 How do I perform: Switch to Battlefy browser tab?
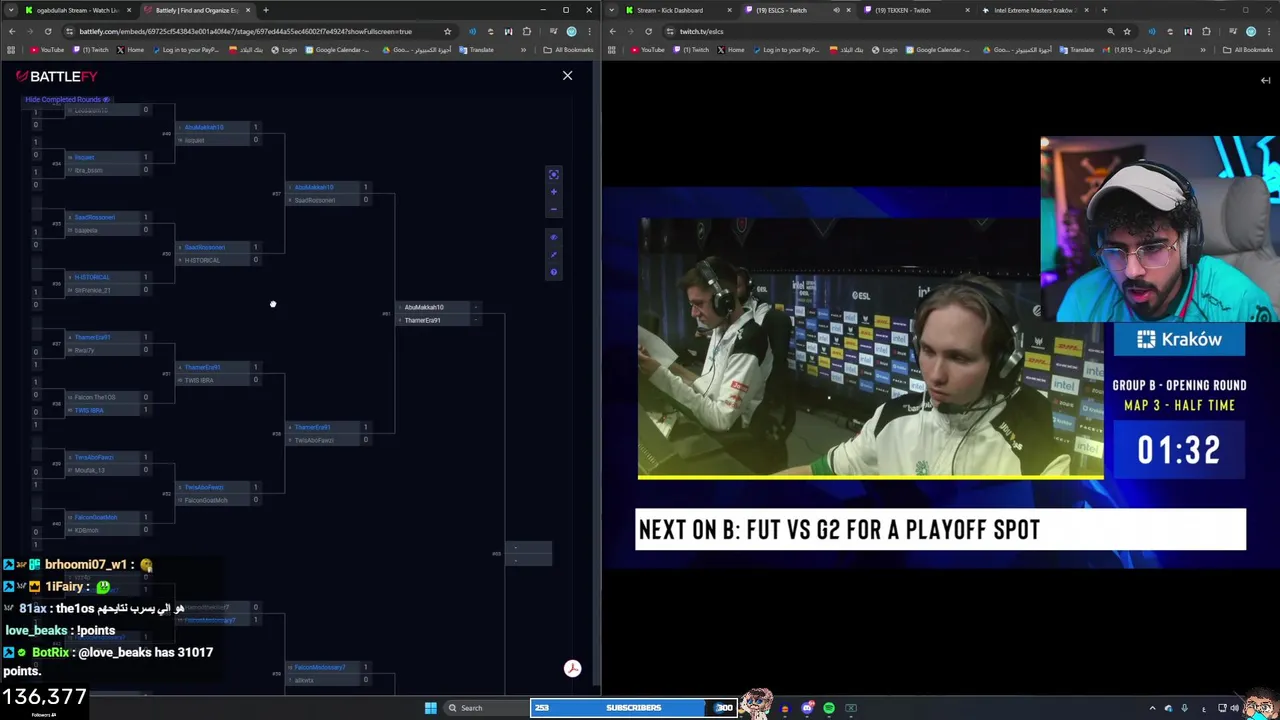196,10
